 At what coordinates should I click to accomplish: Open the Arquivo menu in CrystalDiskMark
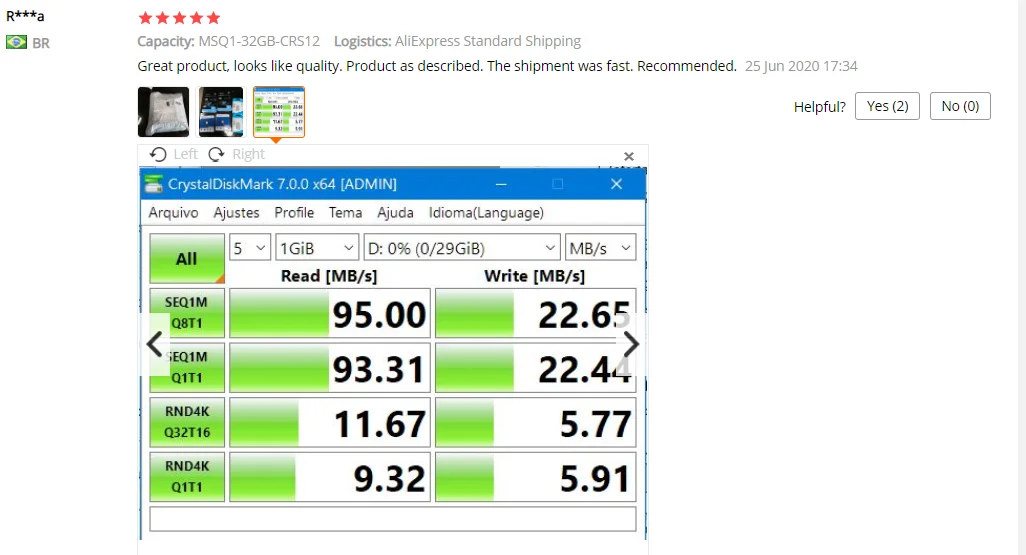(173, 213)
